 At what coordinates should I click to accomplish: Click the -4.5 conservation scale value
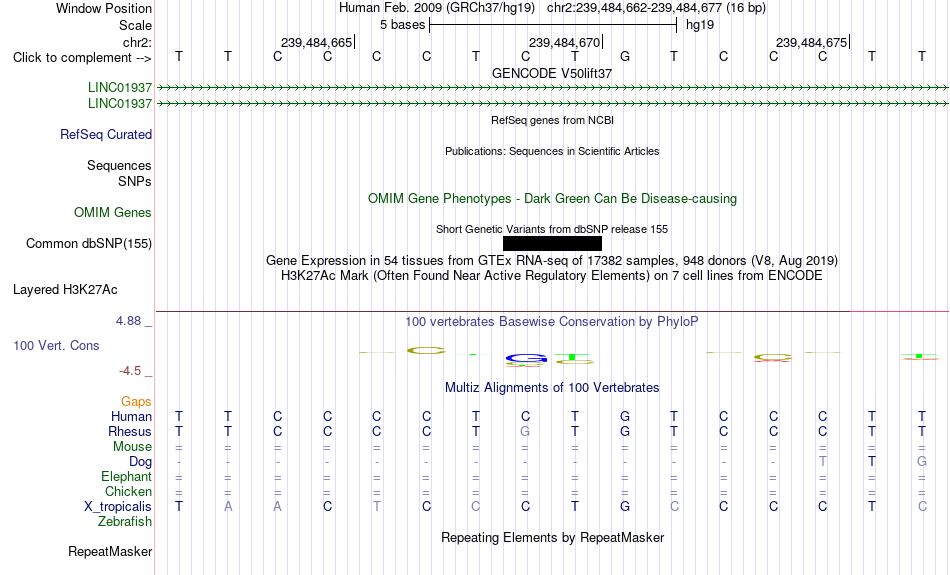coord(130,371)
